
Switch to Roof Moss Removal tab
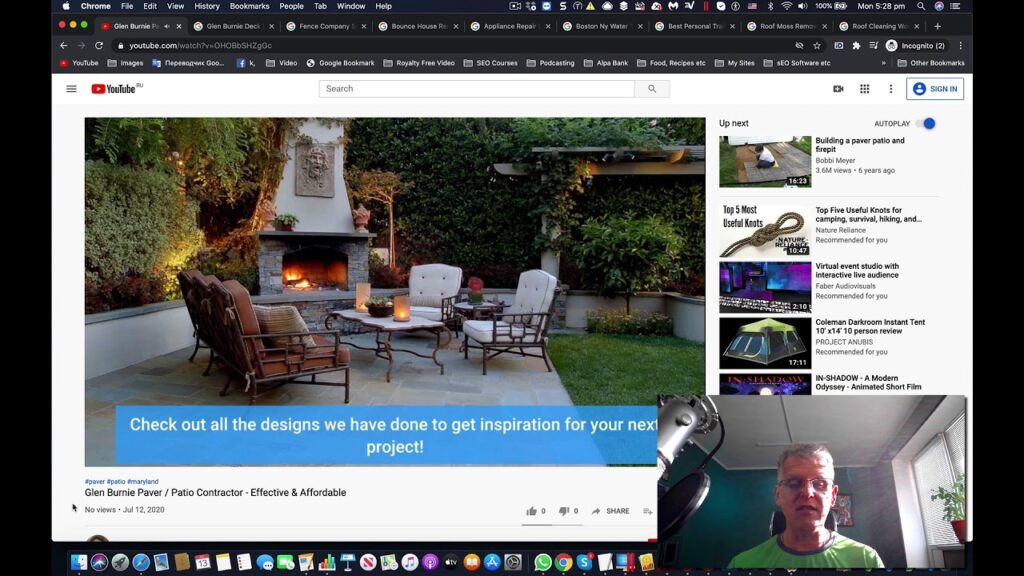click(x=786, y=26)
